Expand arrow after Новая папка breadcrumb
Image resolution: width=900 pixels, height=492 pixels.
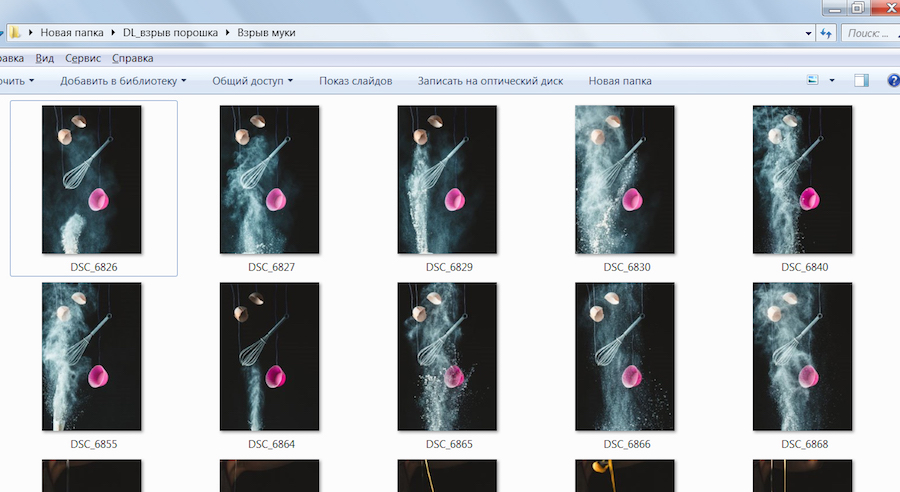[x=113, y=33]
